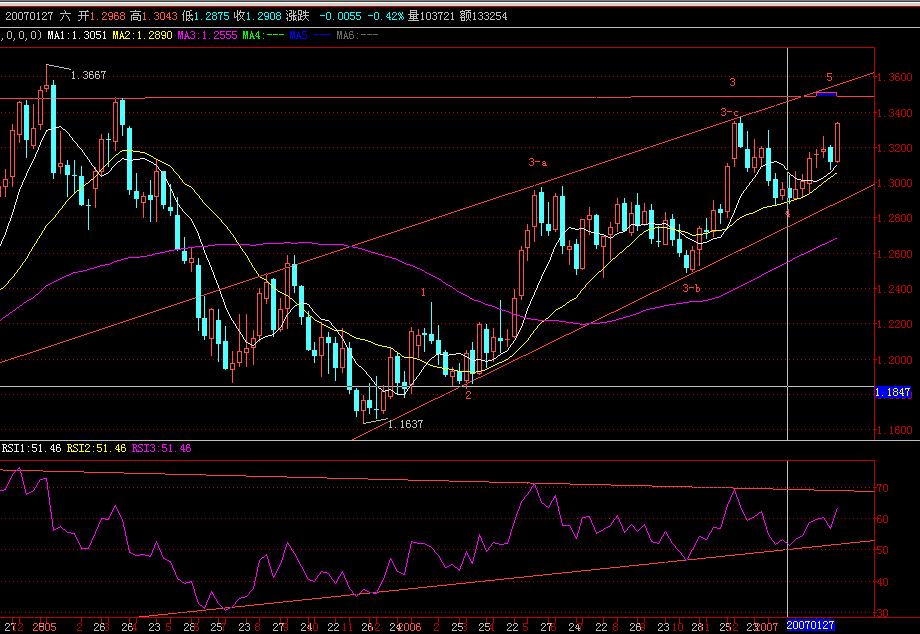
Task: Click the 1.3400 price axis level
Action: [x=895, y=113]
